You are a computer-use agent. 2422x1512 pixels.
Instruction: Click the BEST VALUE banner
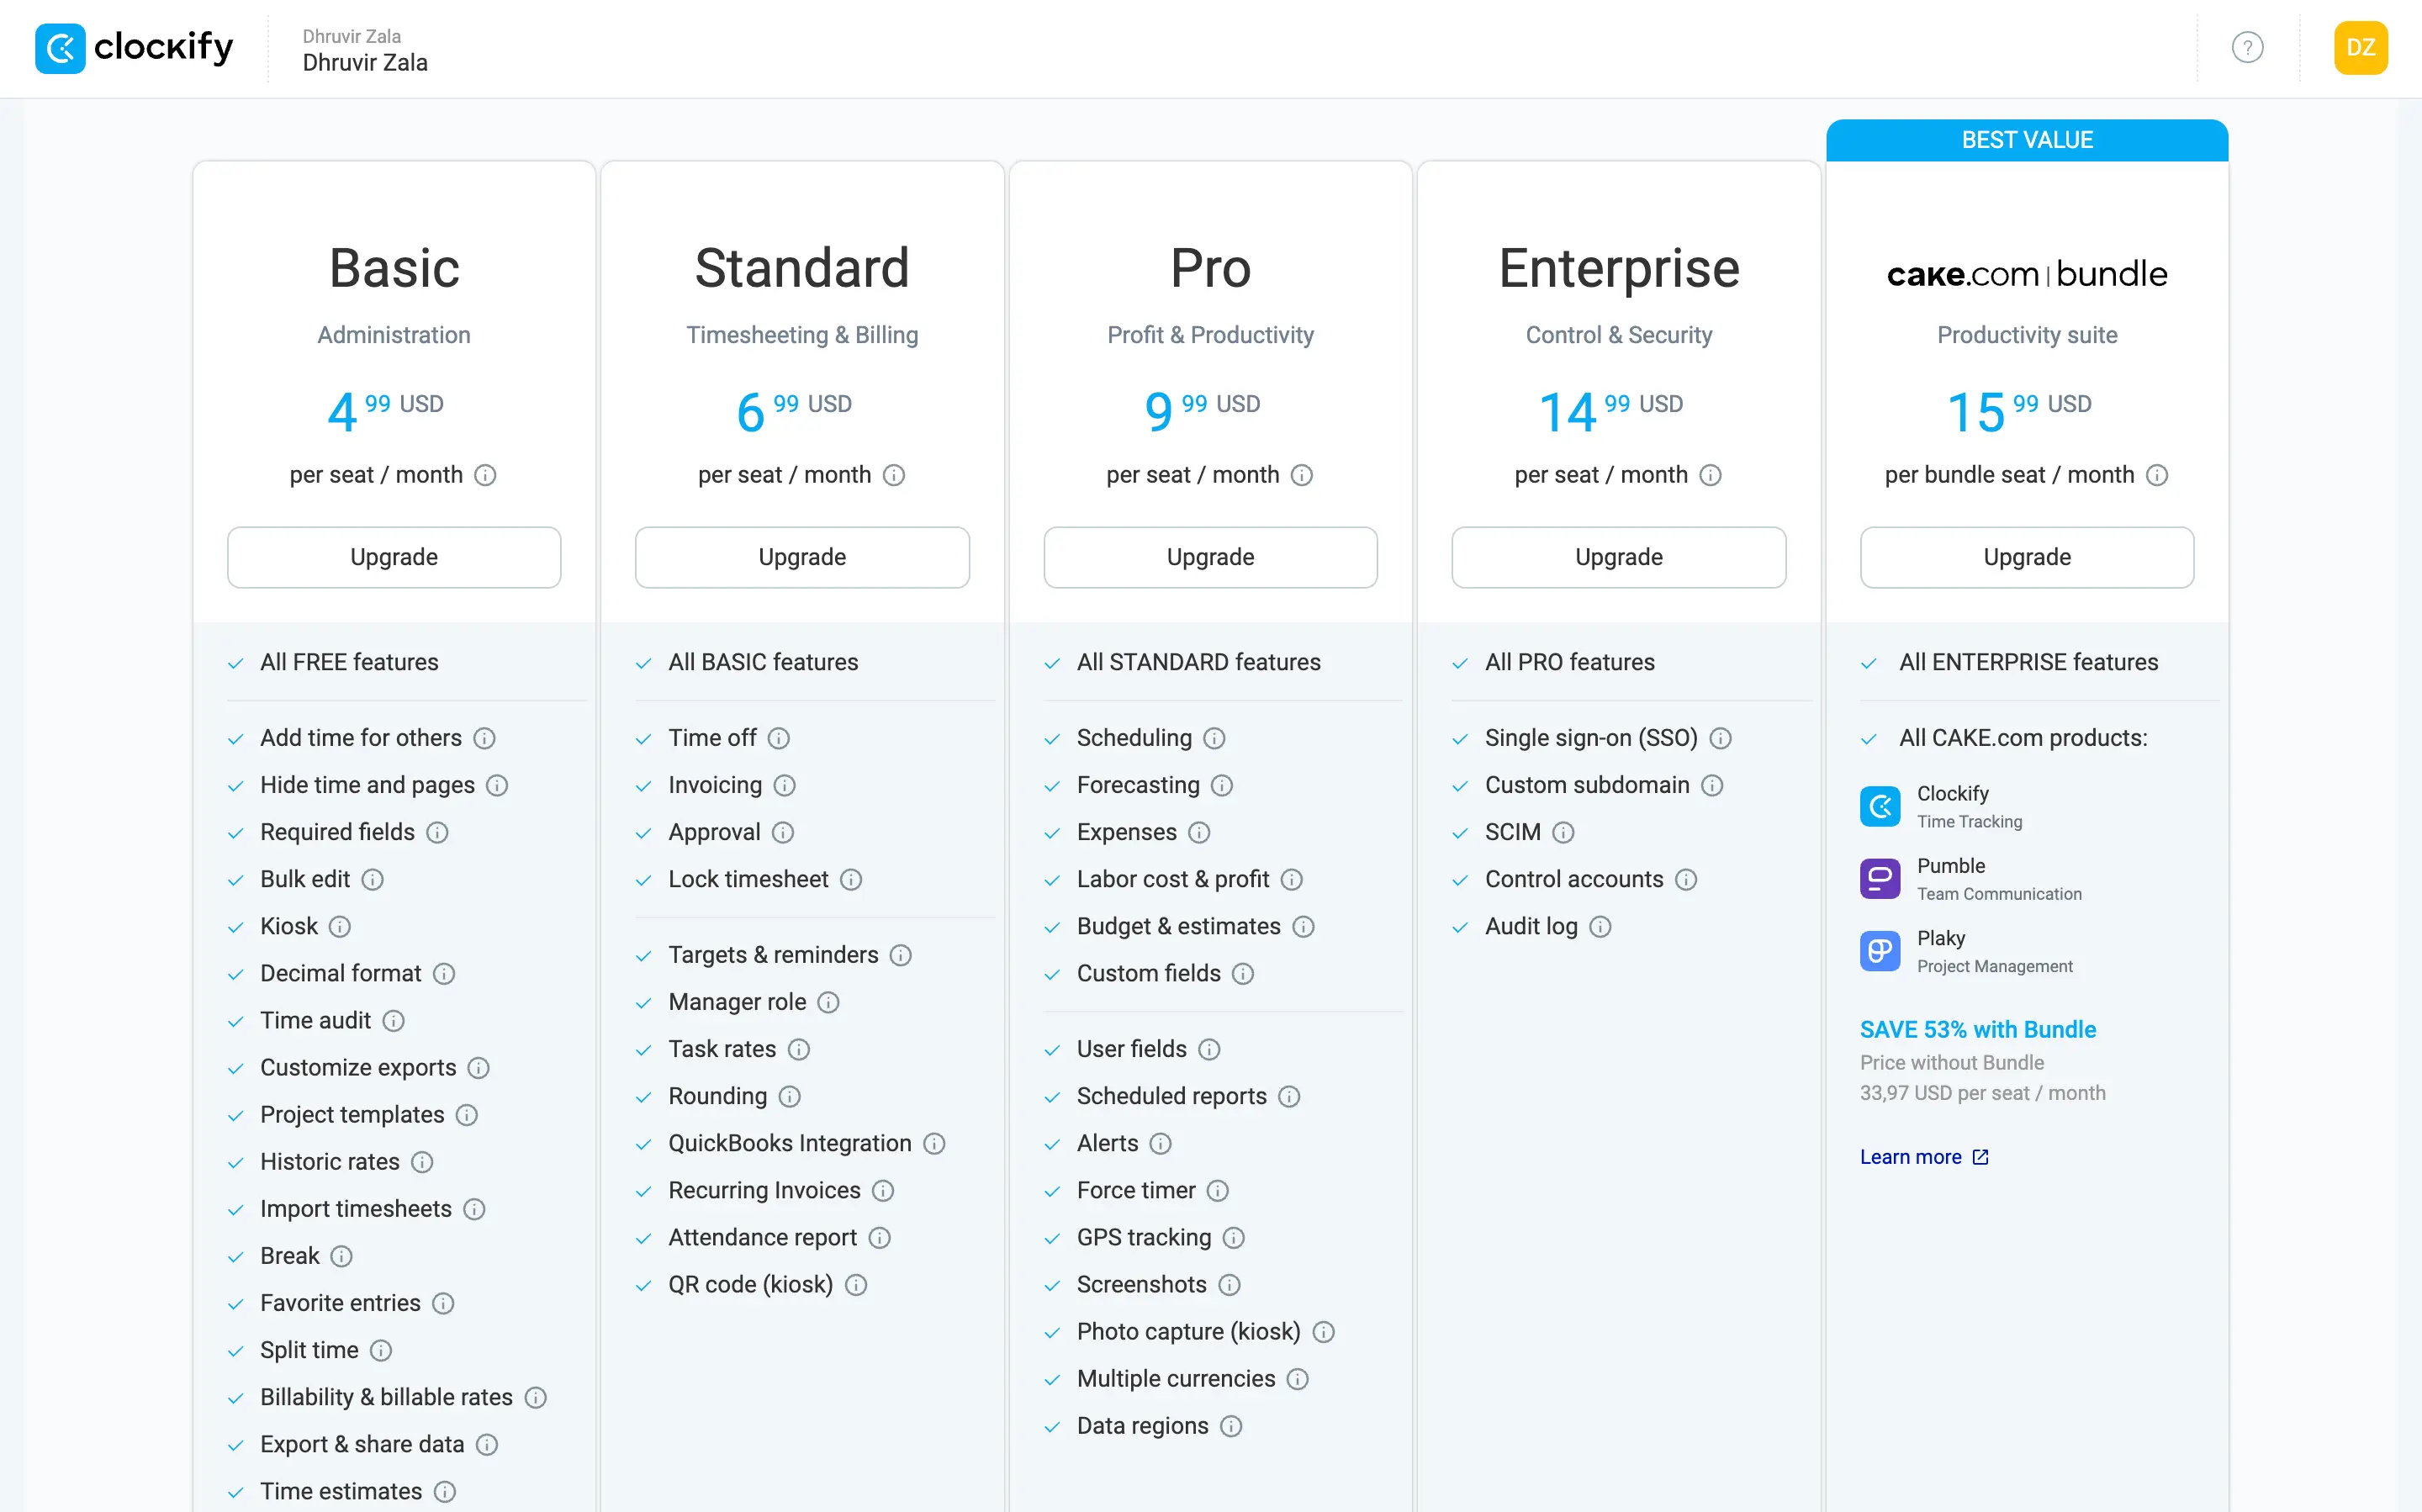click(2027, 140)
